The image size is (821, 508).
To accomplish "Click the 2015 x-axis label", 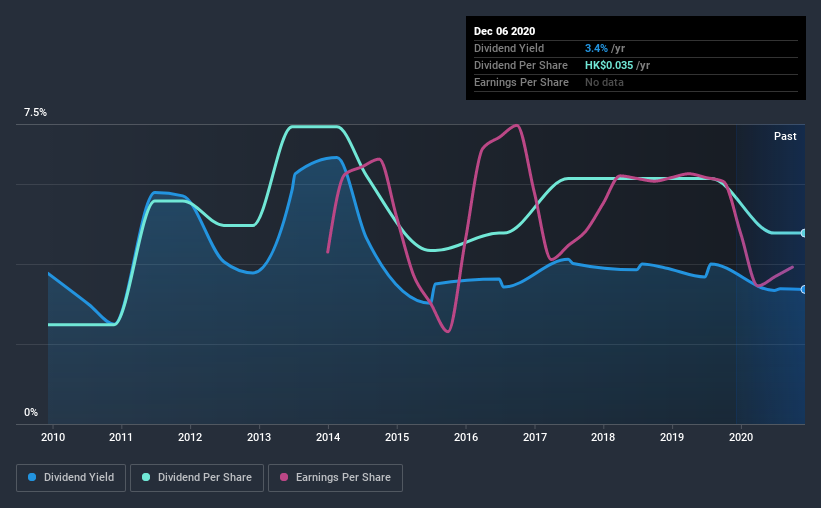I will 397,437.
